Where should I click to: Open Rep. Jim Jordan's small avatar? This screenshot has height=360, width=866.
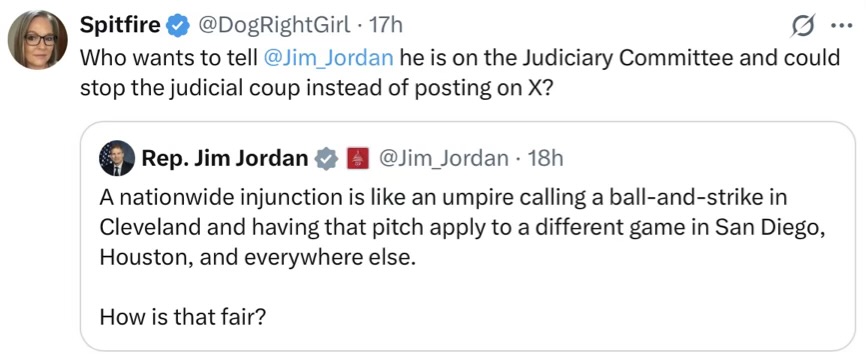117,158
